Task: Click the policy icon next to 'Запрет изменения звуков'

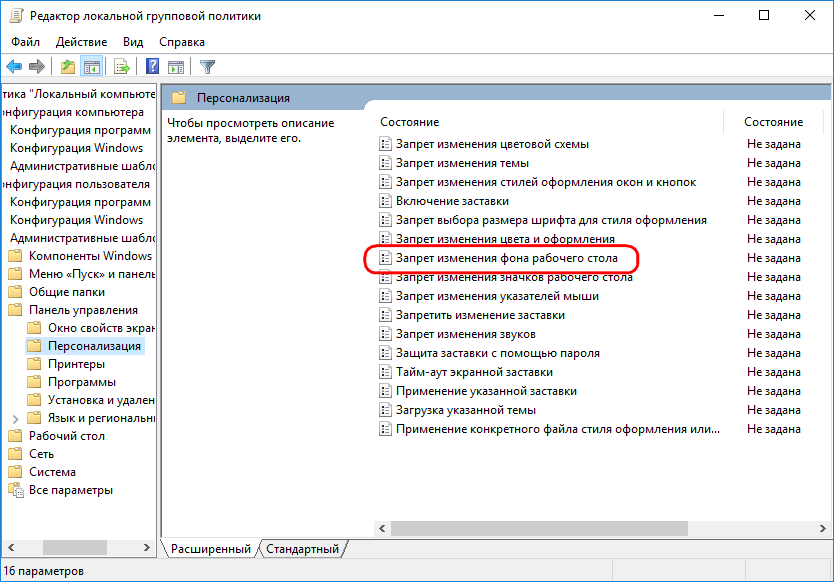Action: click(385, 334)
